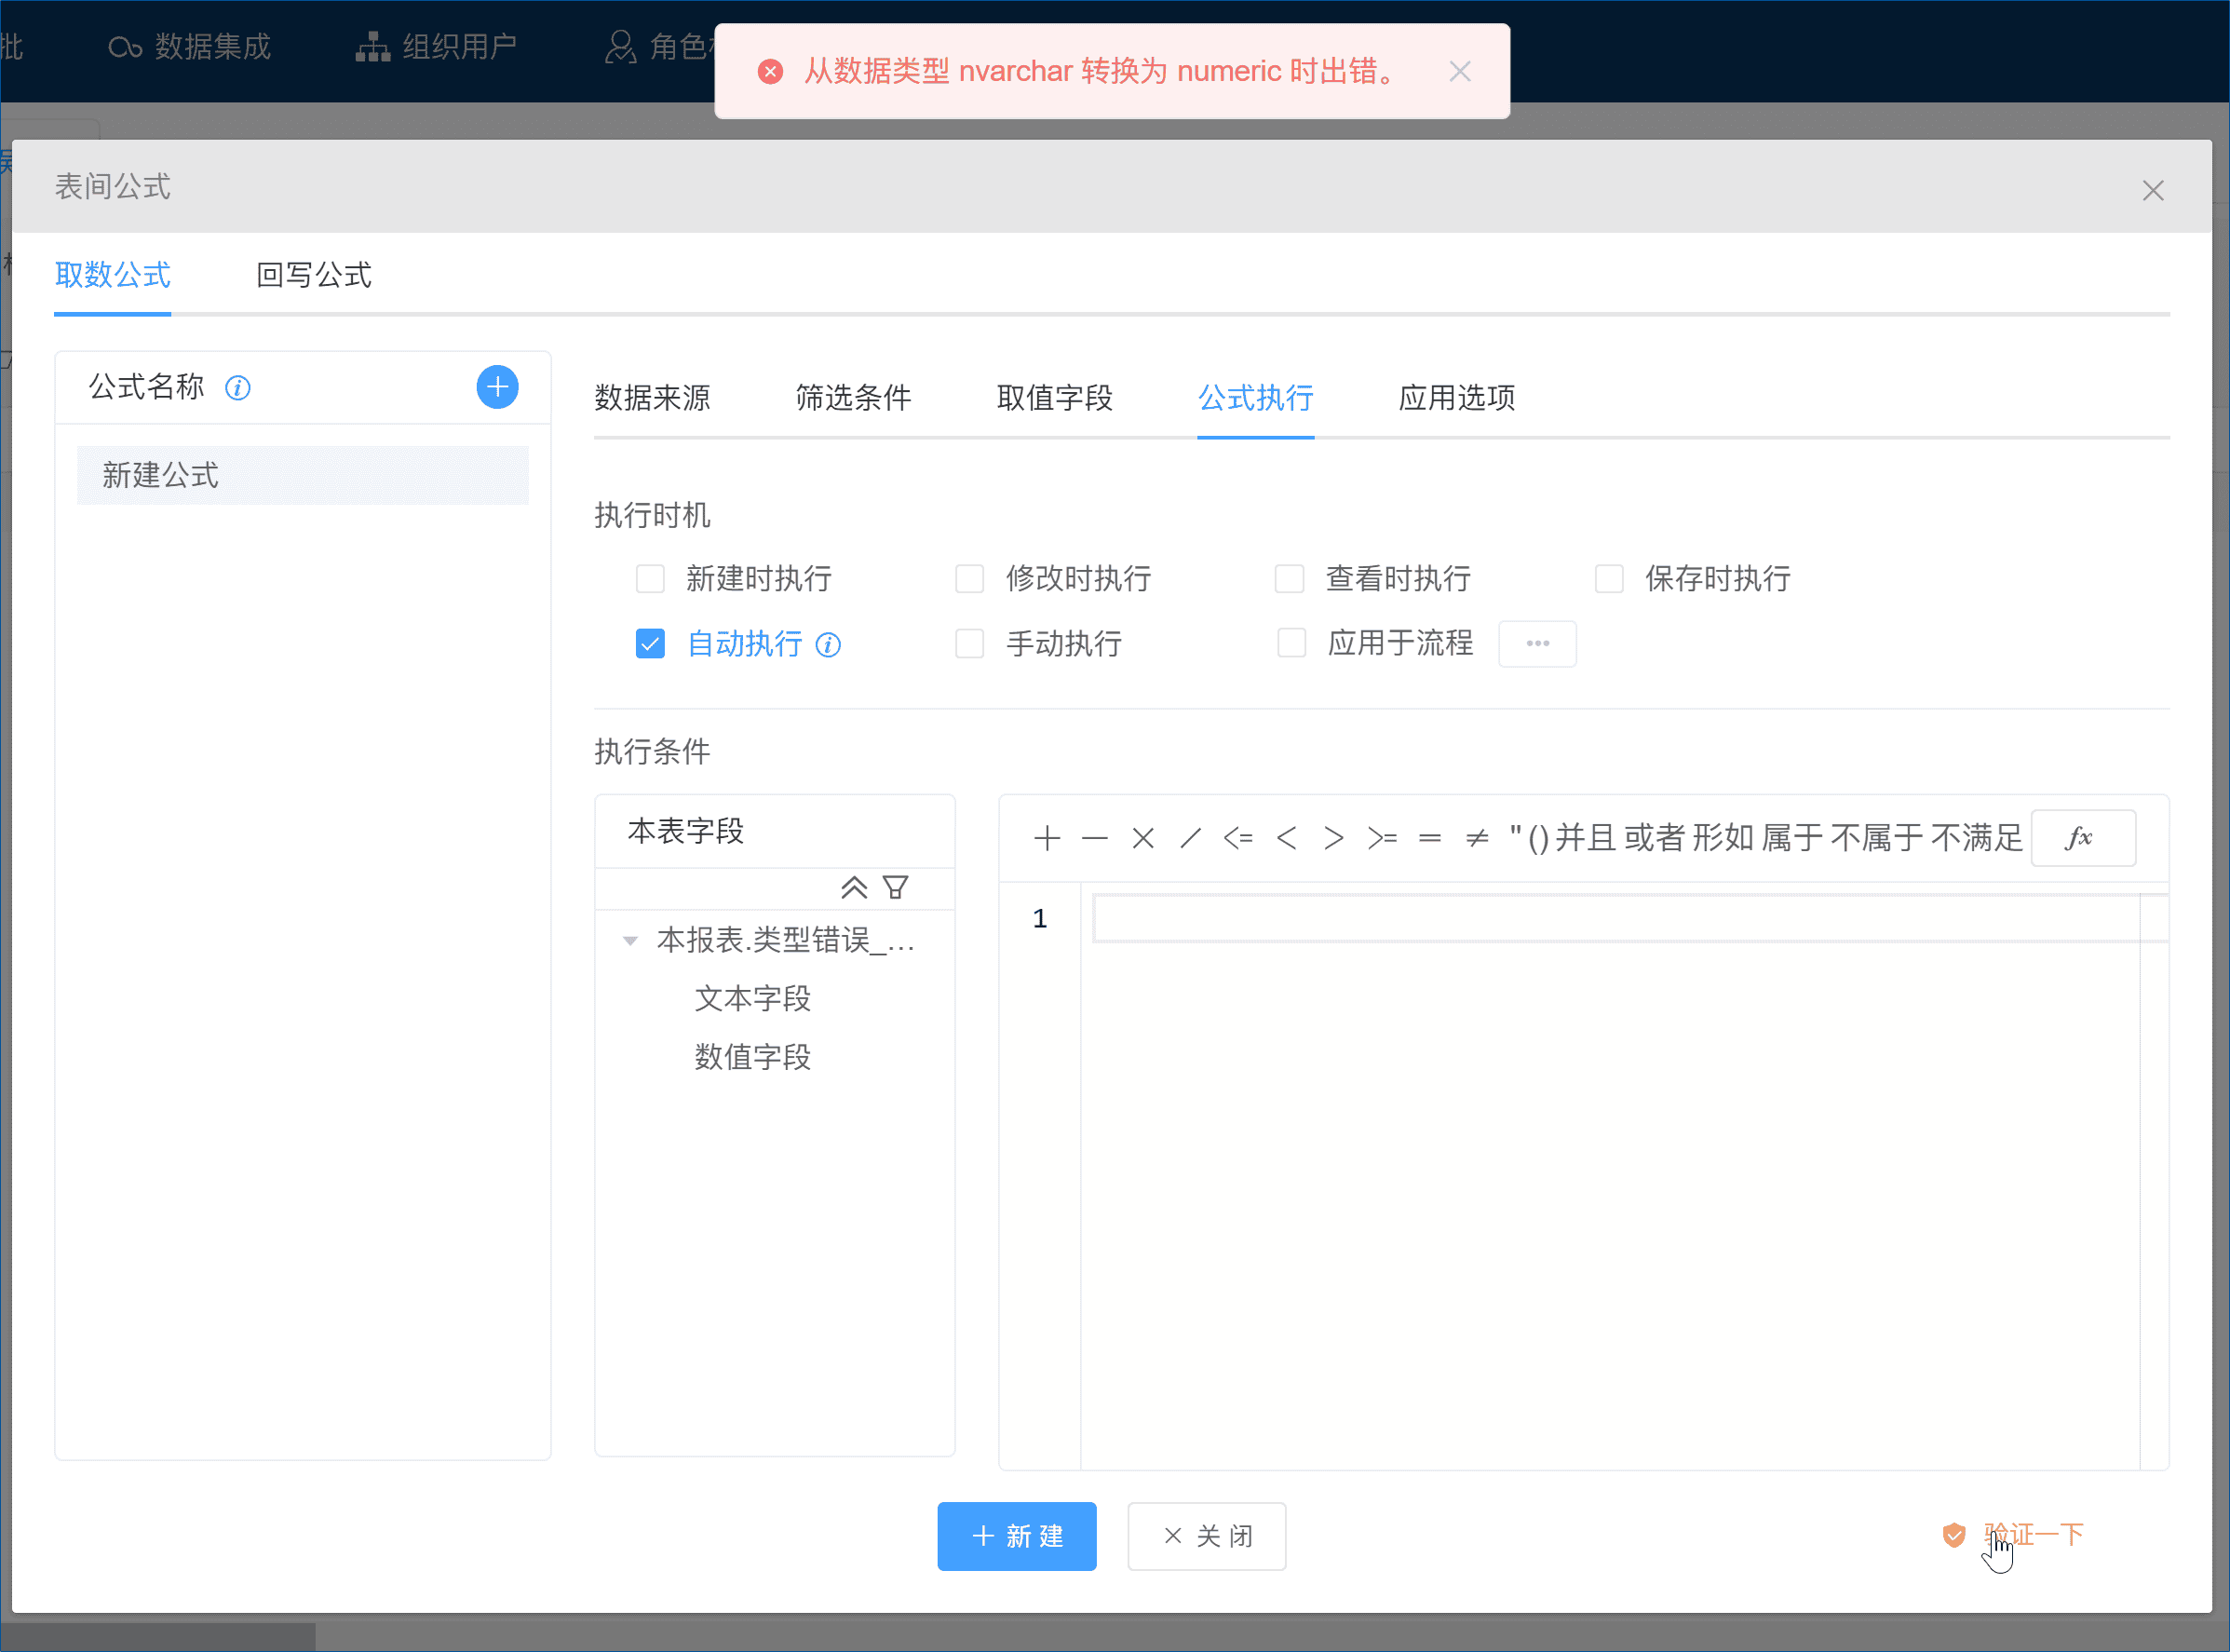The image size is (2230, 1652).
Task: Open 组织用户 in the top navigation
Action: pos(436,47)
